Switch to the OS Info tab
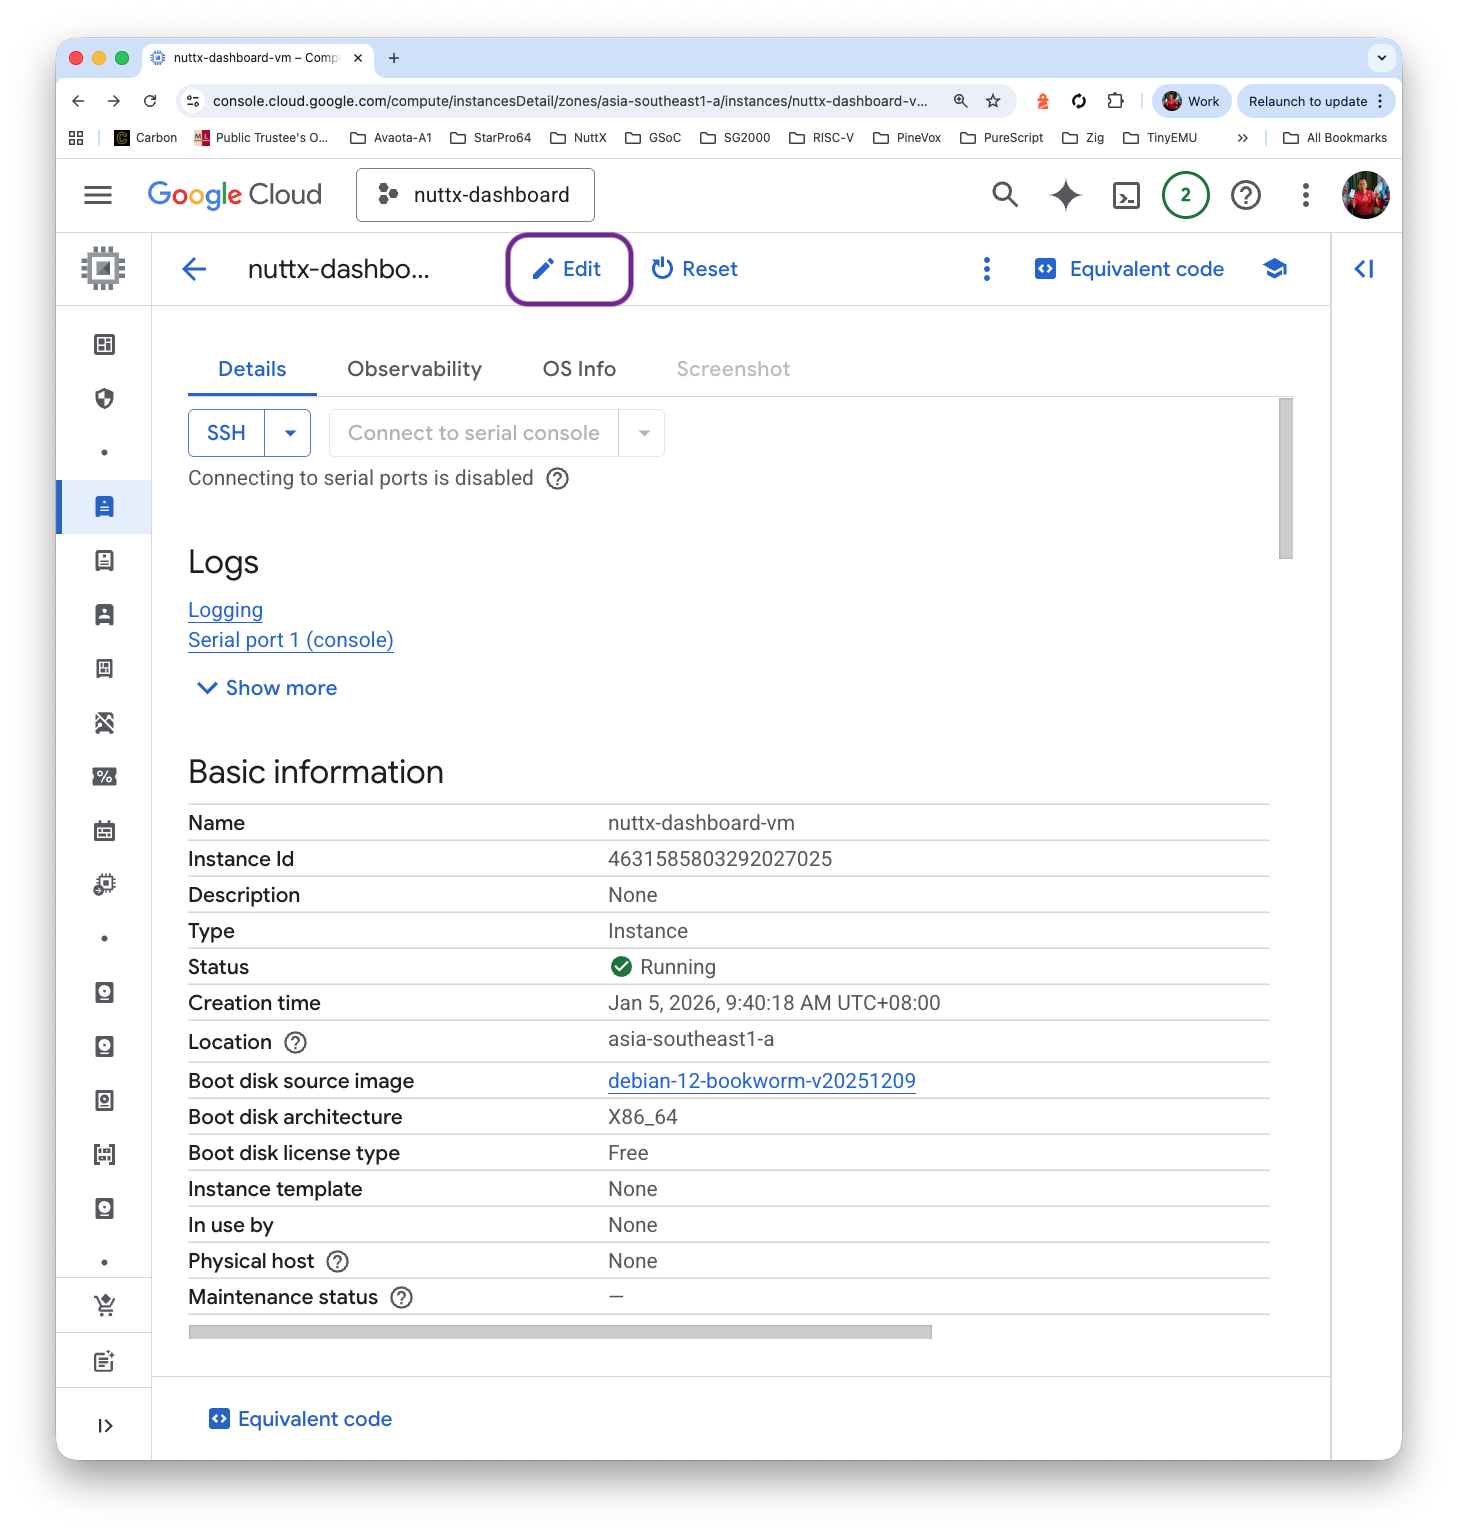 (578, 368)
